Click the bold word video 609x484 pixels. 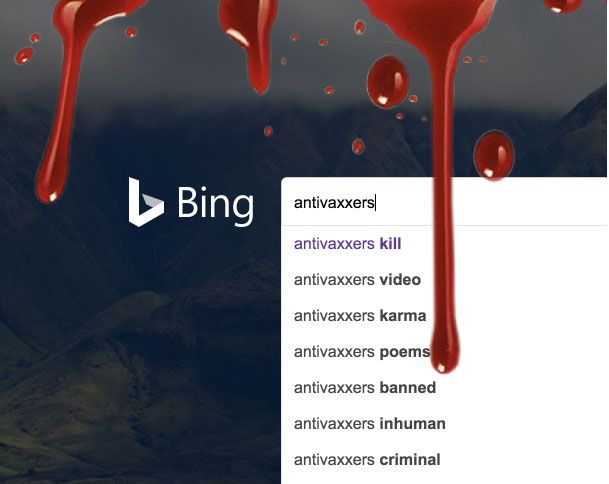click(x=400, y=280)
